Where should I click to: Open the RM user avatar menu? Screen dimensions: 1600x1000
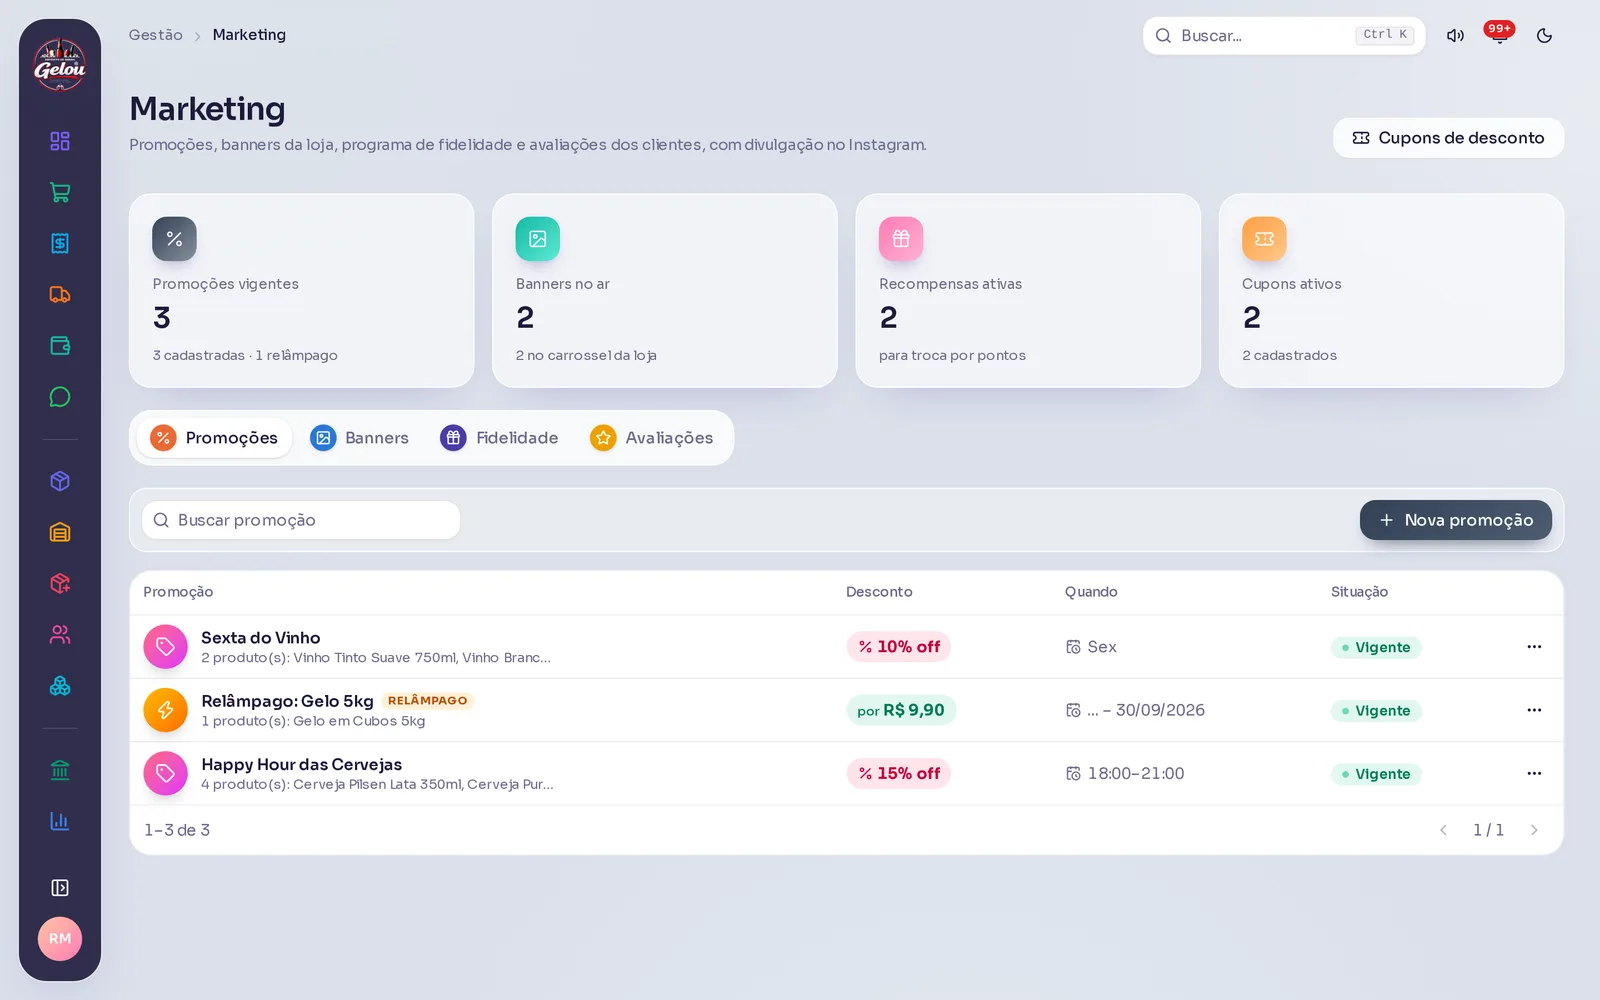60,939
